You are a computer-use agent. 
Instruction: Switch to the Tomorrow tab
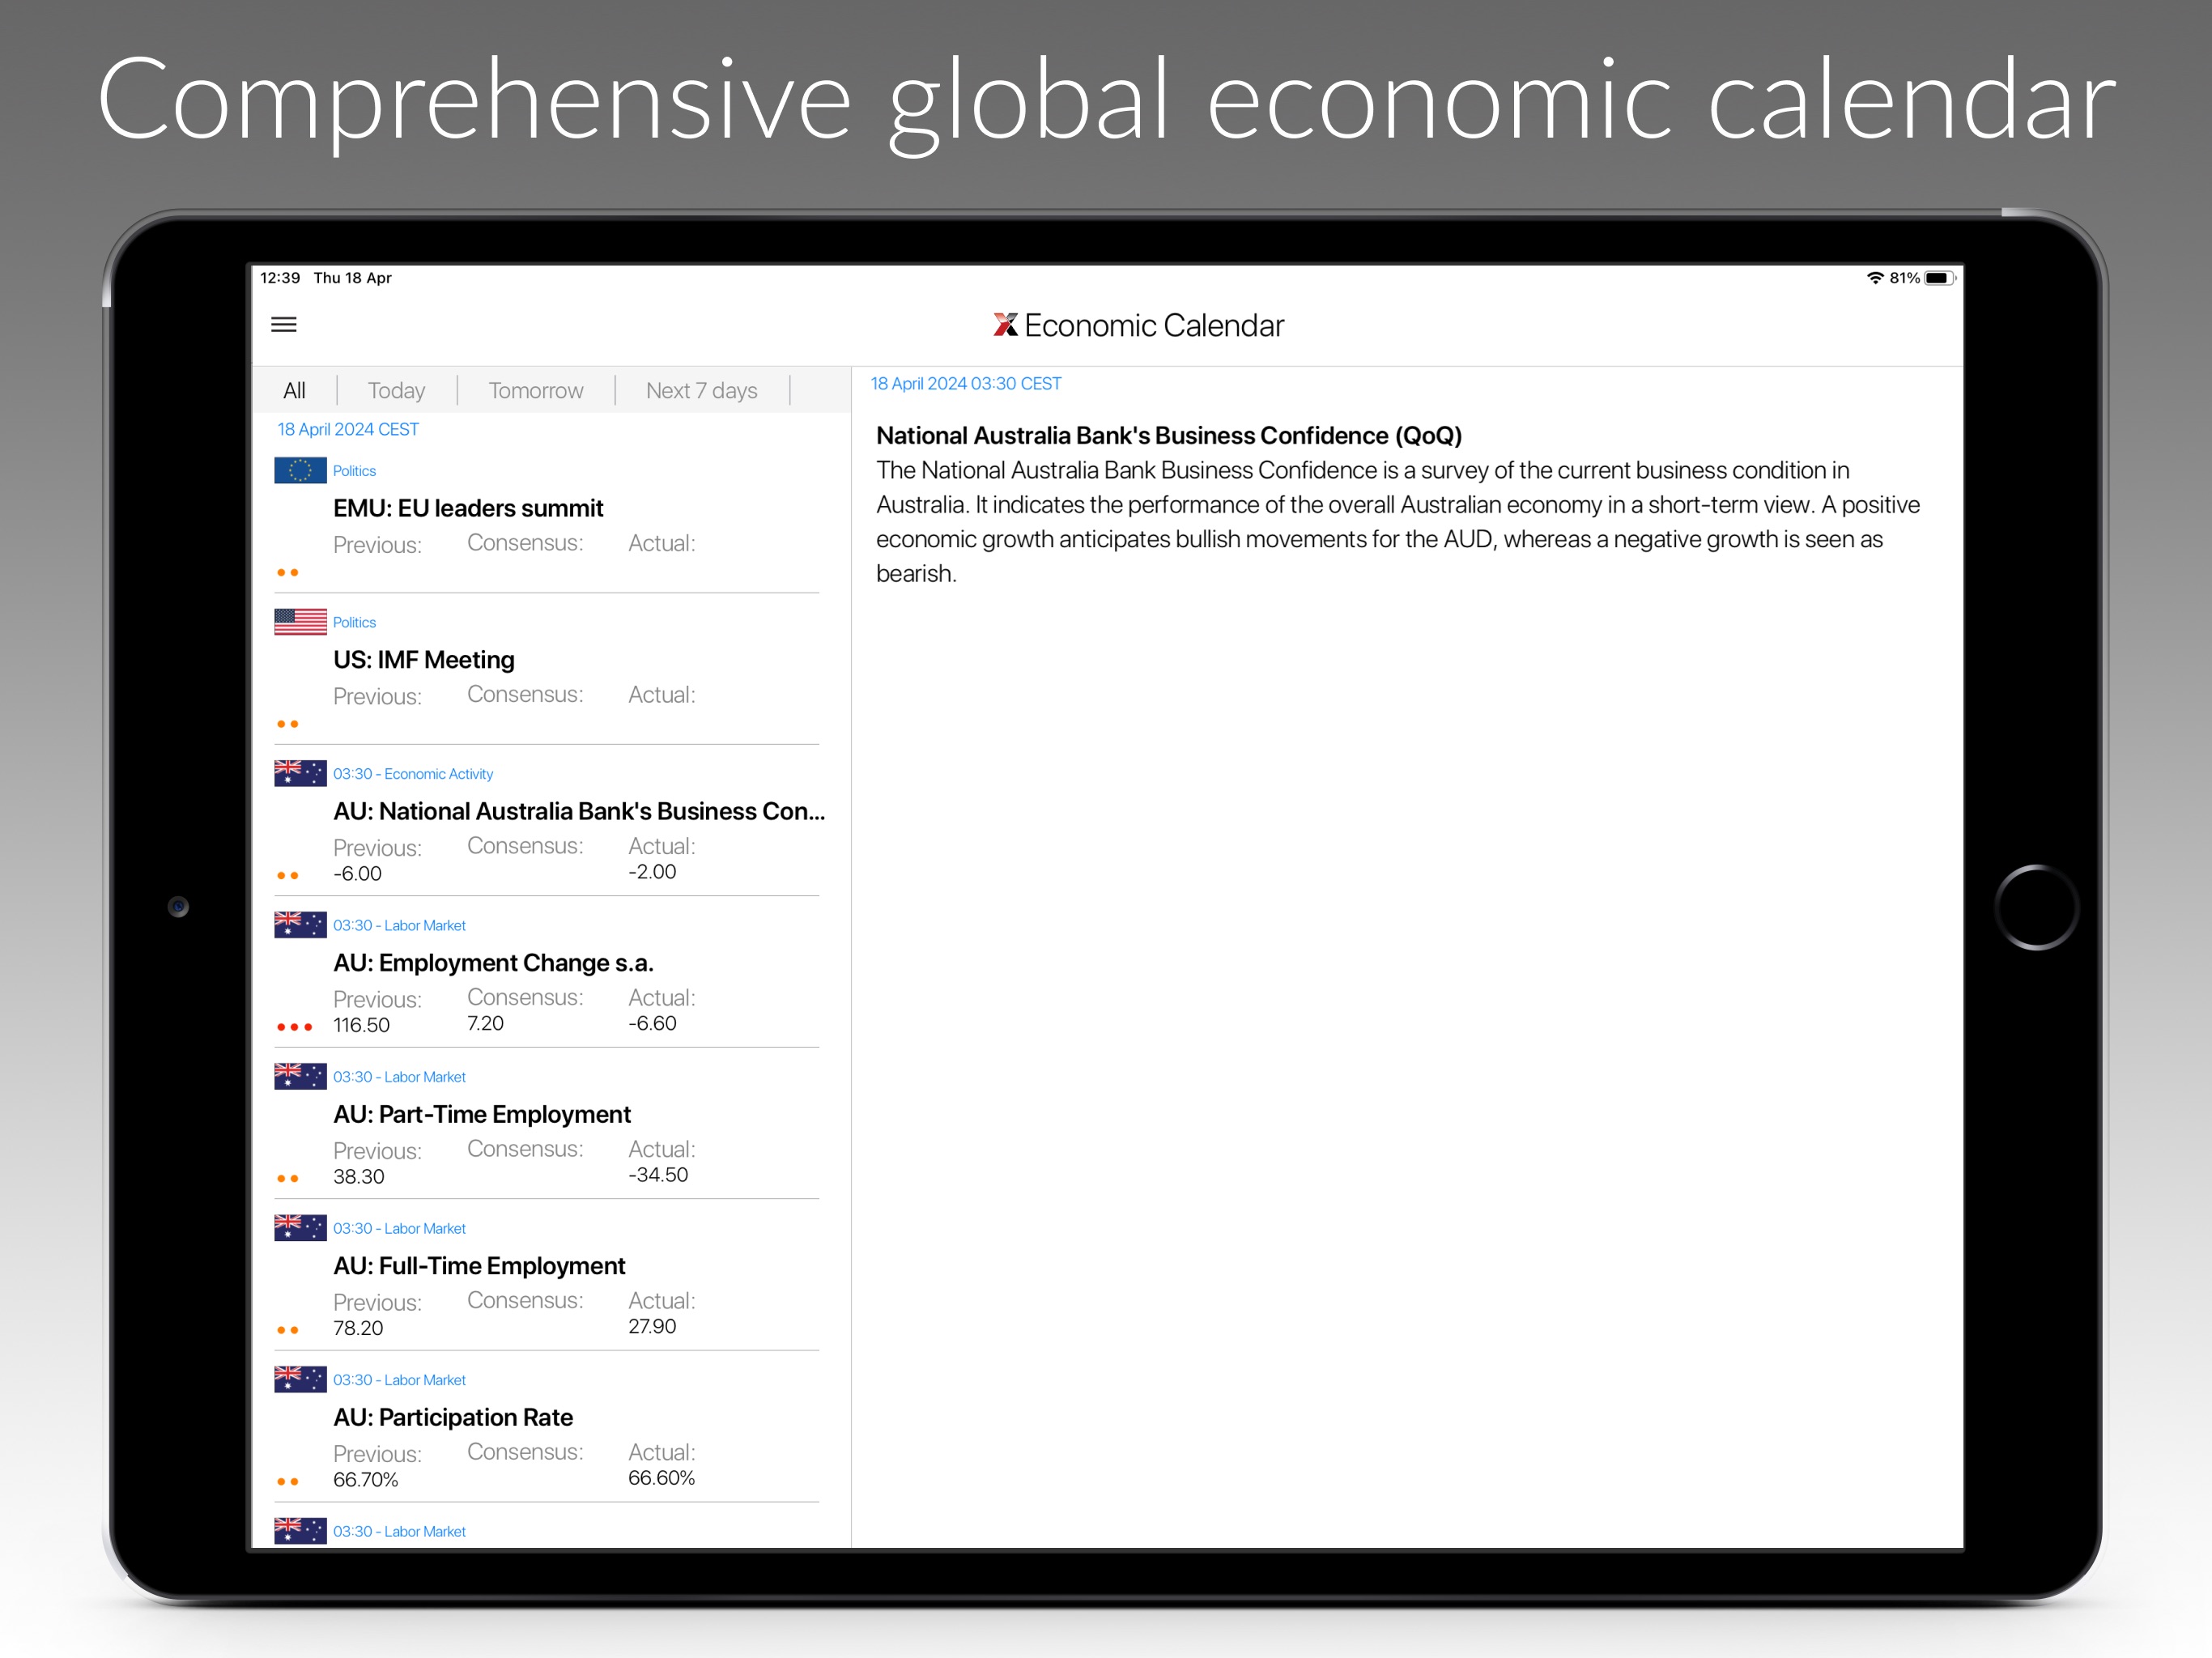pyautogui.click(x=536, y=391)
